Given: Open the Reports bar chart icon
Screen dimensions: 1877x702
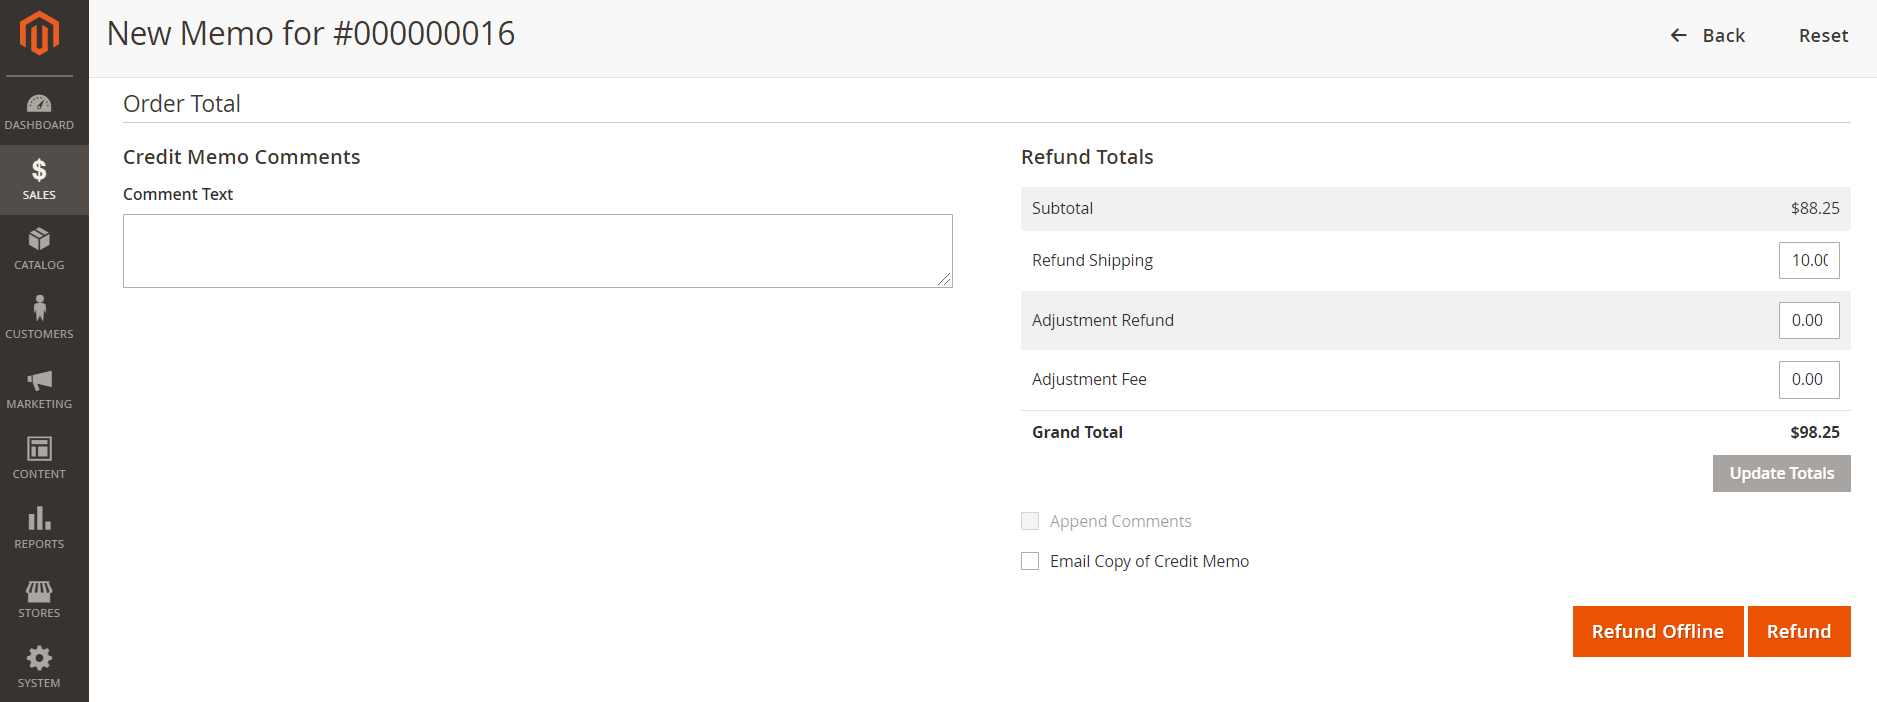Looking at the screenshot, I should [39, 519].
